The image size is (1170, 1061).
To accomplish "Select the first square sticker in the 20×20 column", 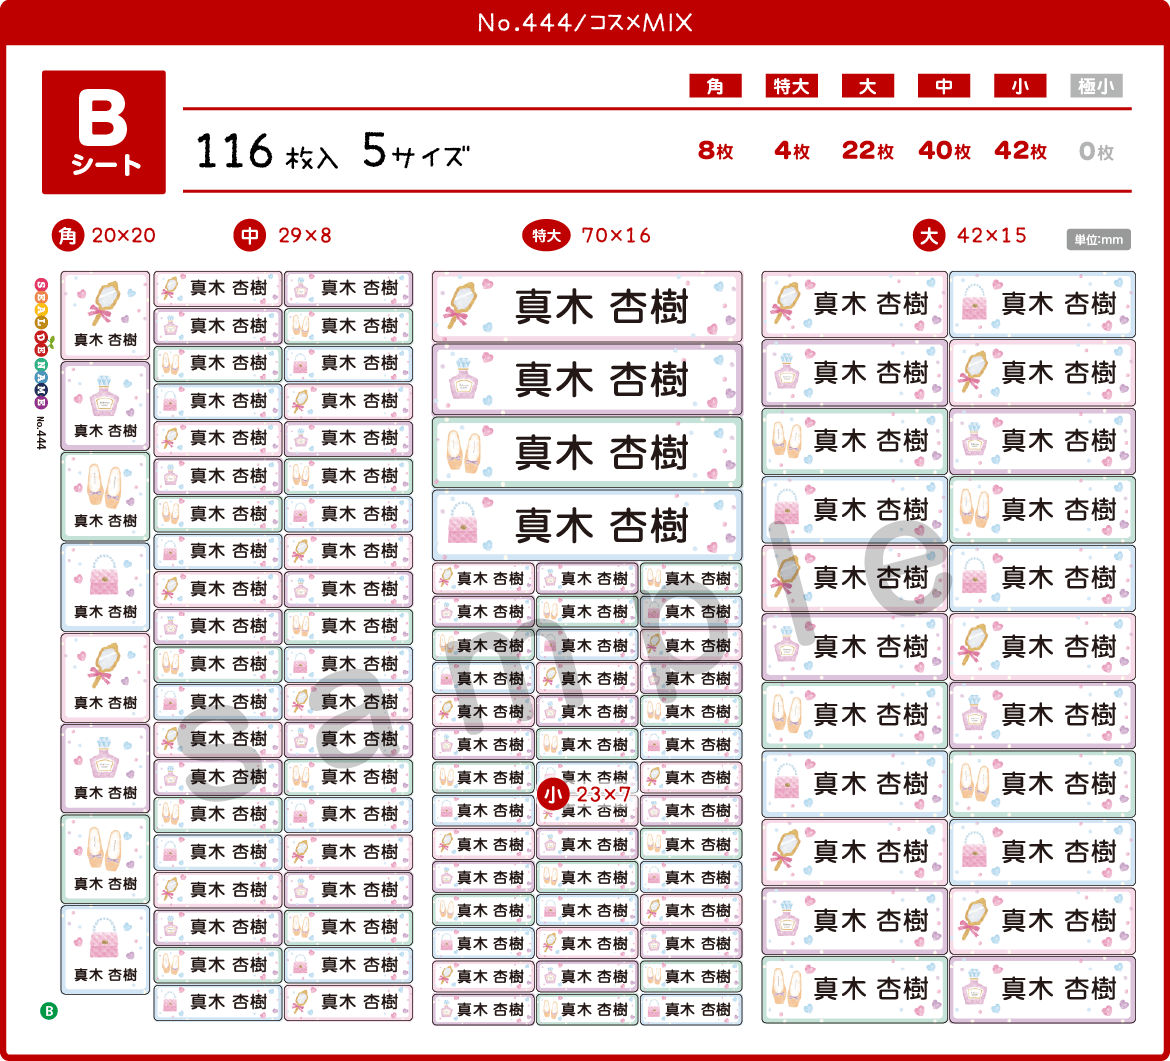I will pos(105,316).
